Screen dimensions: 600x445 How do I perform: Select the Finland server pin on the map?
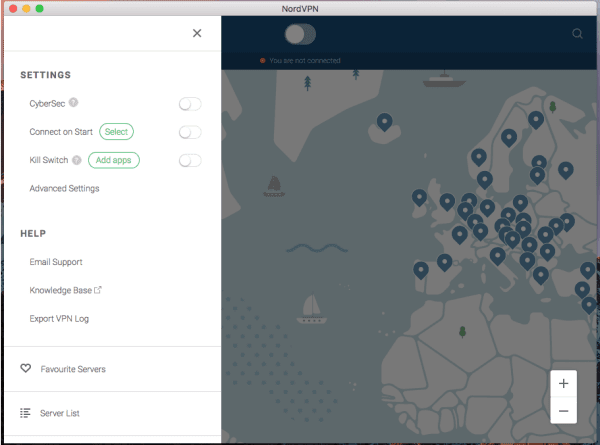[536, 121]
